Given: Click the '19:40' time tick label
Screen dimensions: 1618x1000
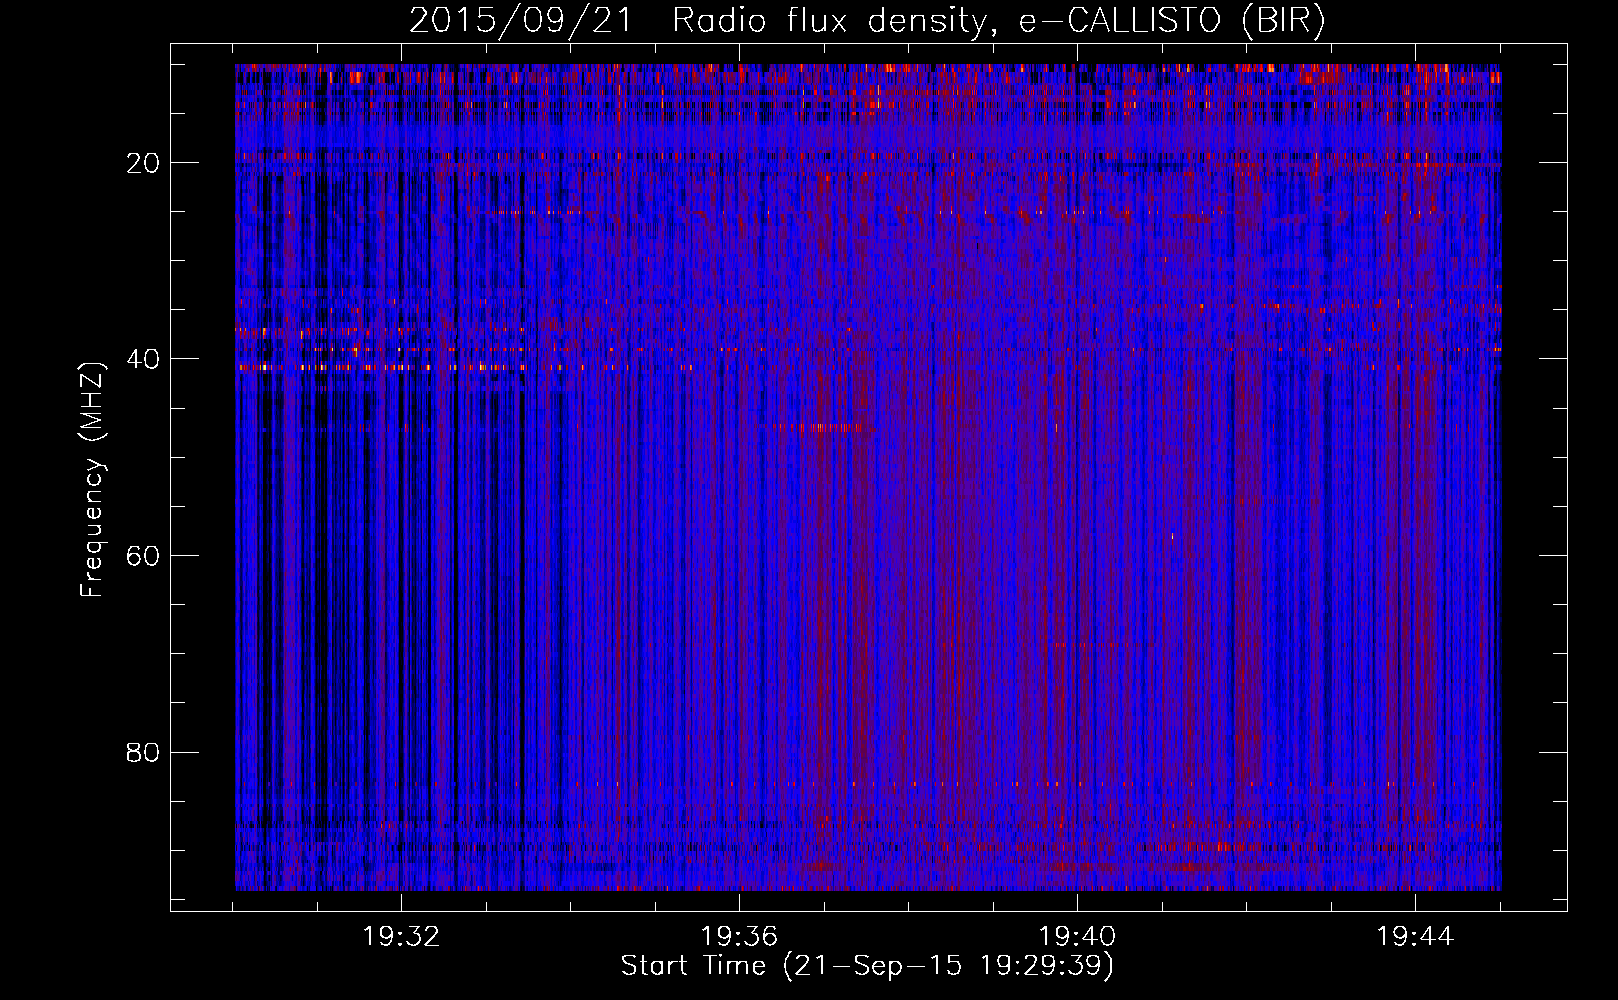Looking at the screenshot, I should 1077,937.
